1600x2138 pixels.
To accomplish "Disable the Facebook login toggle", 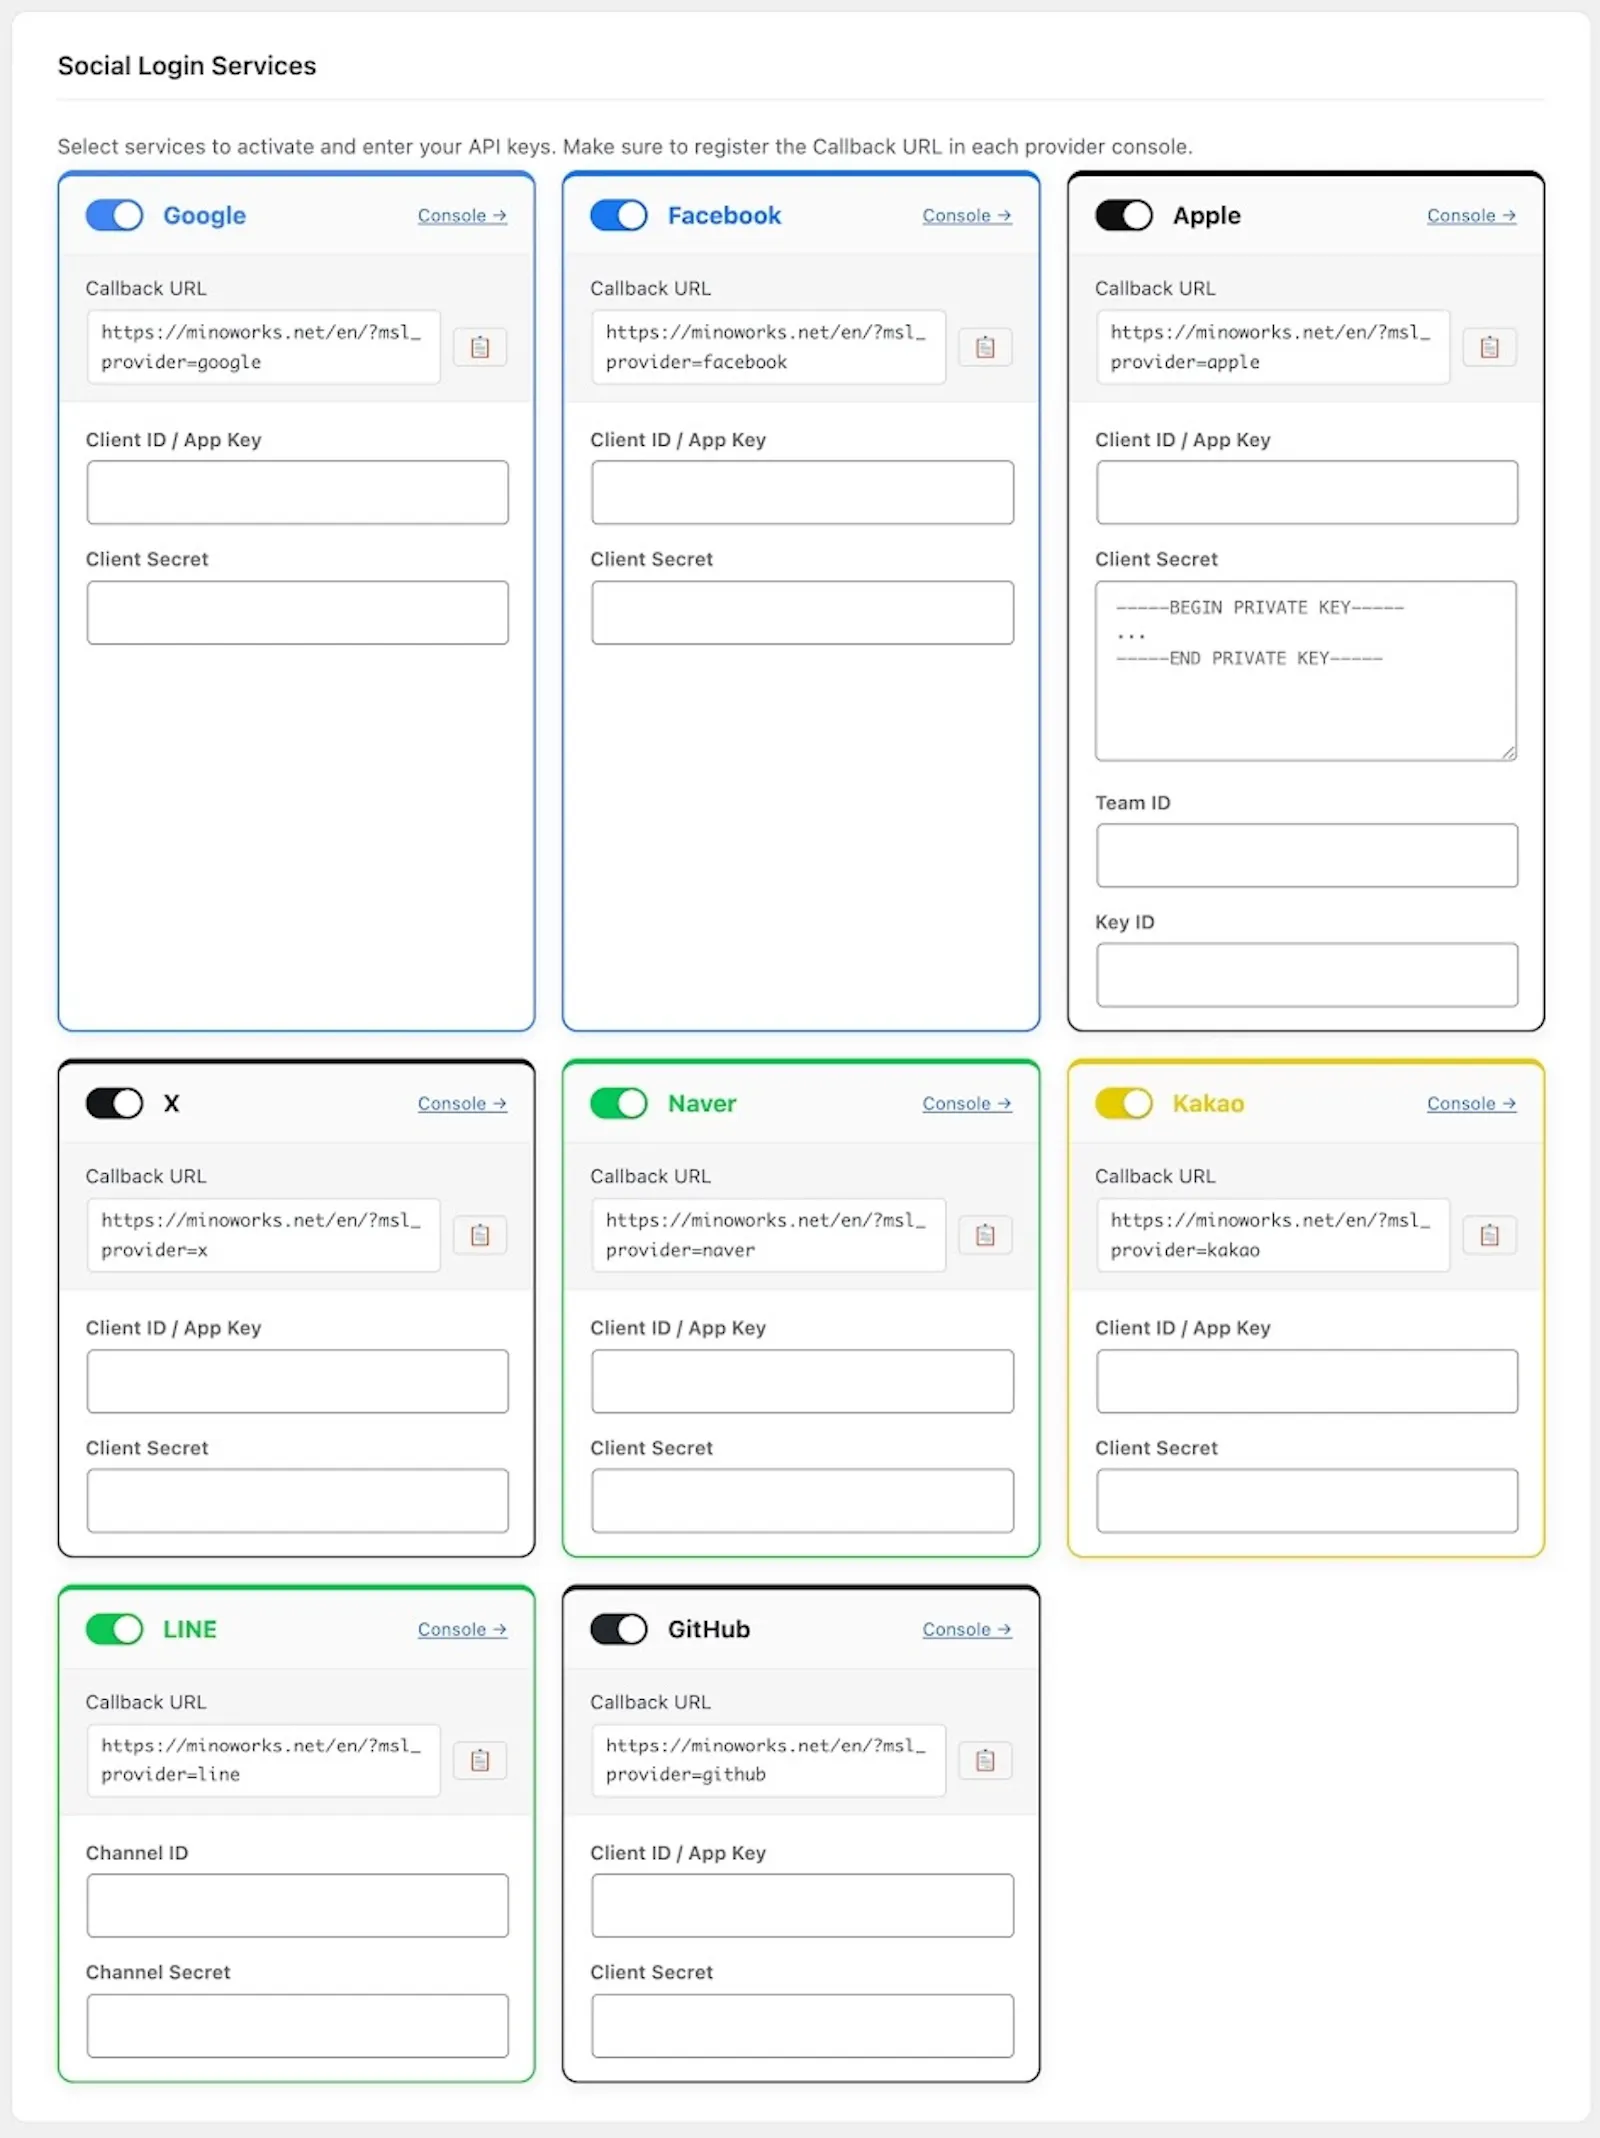I will pyautogui.click(x=619, y=215).
